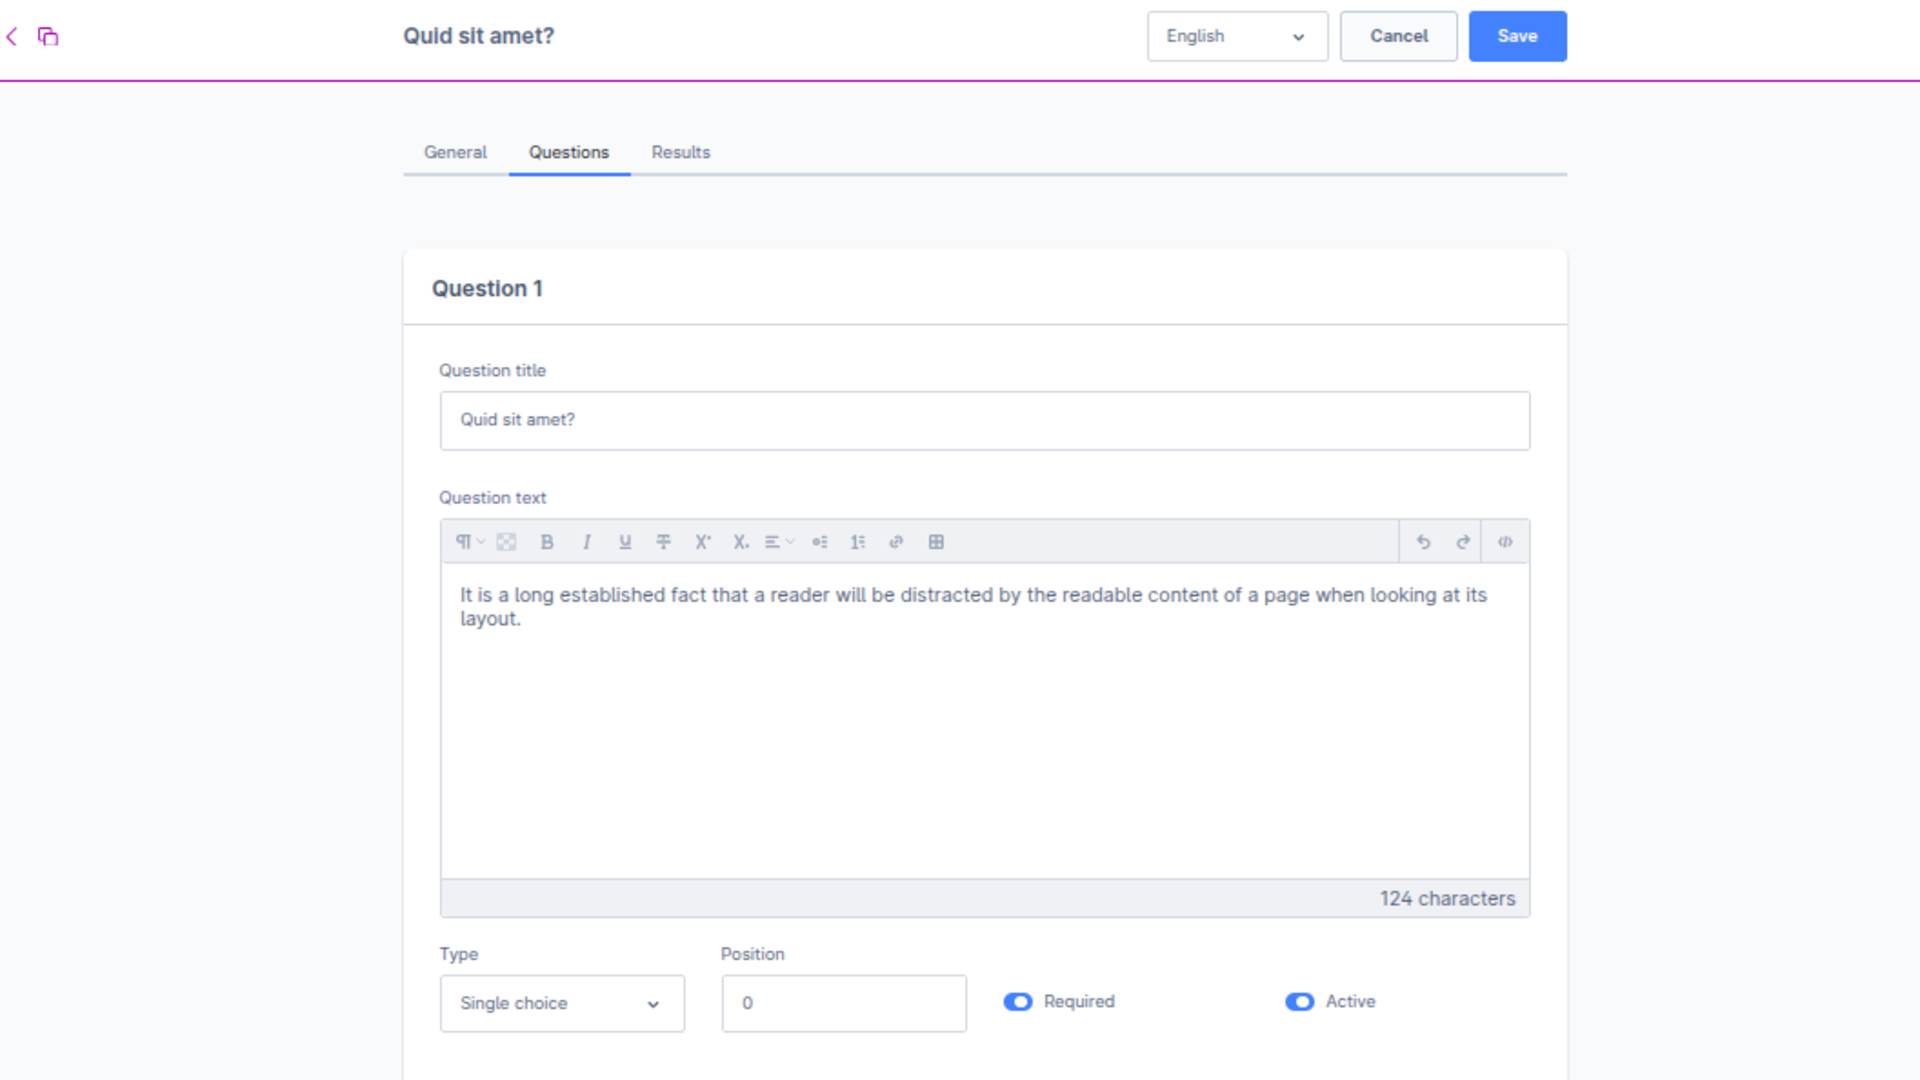The image size is (1920, 1080).
Task: Click inside the question text editor body
Action: tap(985, 720)
